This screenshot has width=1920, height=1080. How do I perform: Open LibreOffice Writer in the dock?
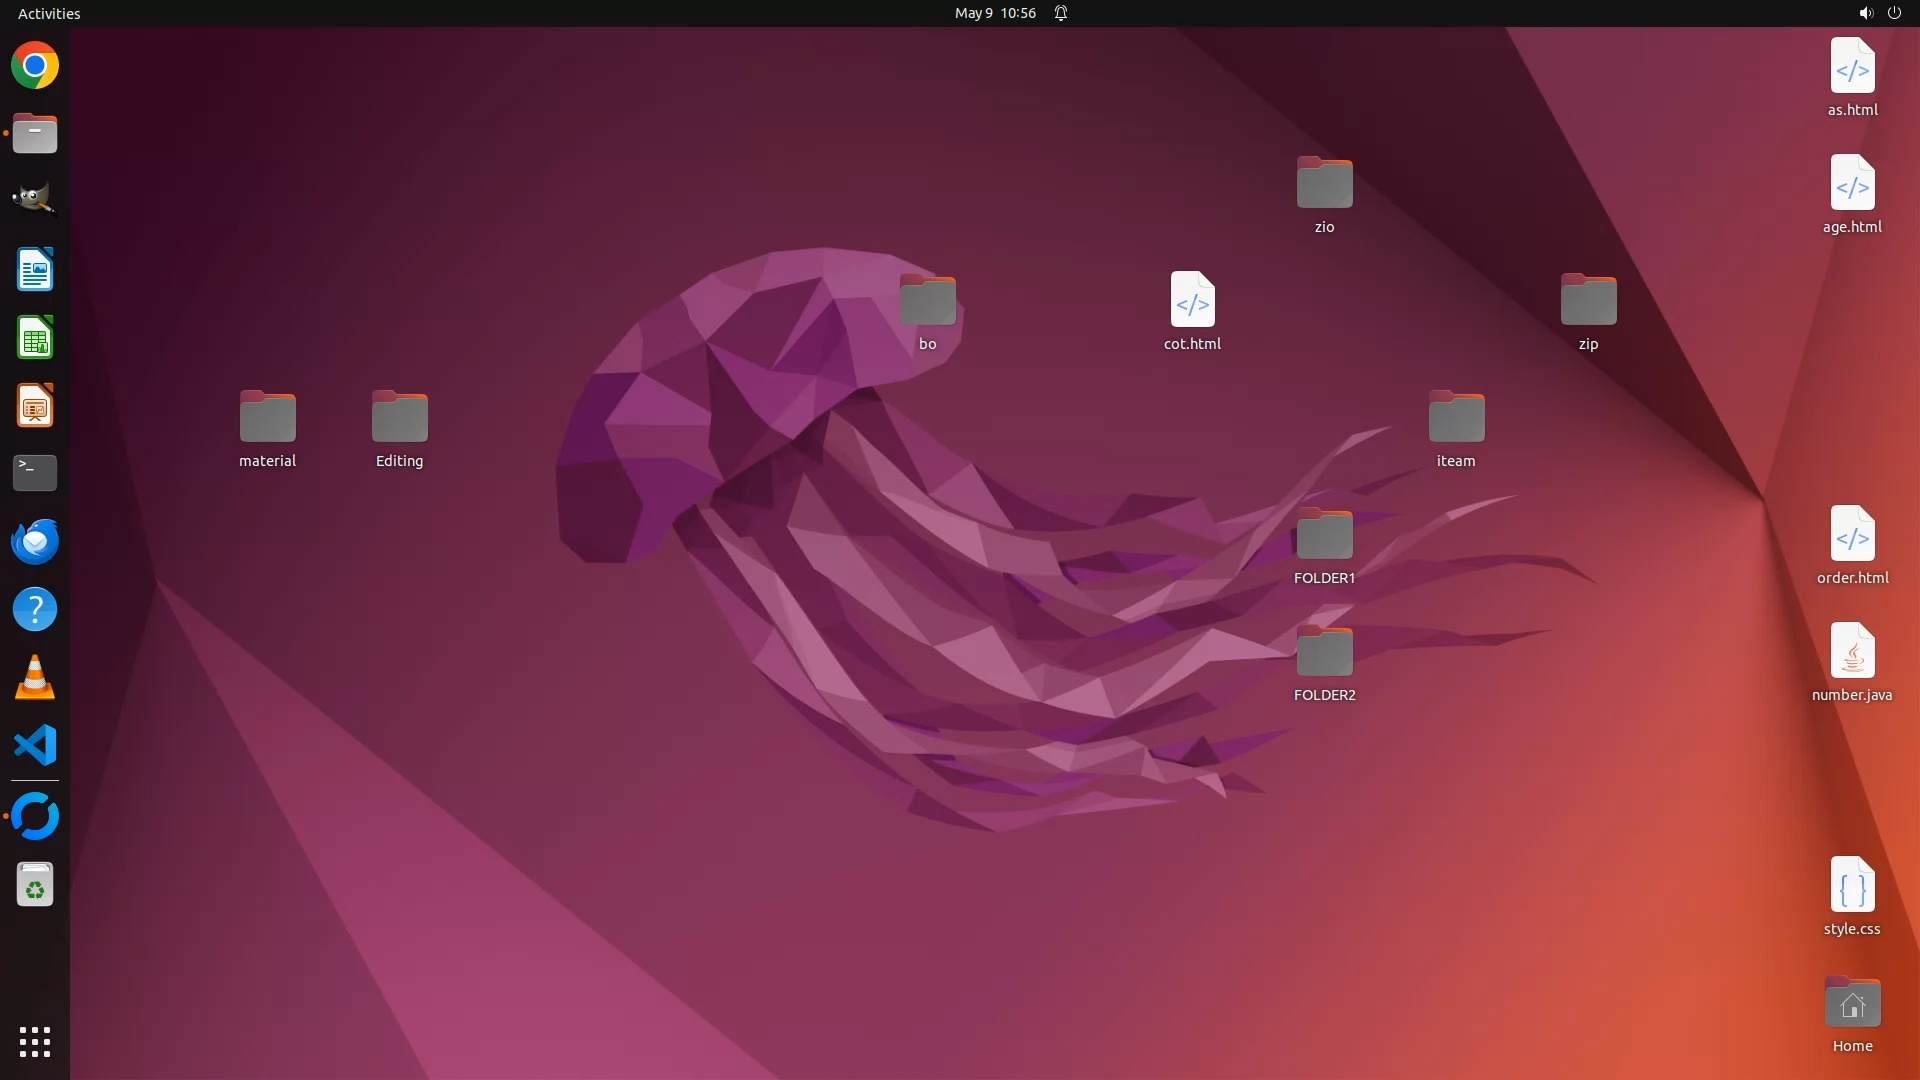point(35,270)
